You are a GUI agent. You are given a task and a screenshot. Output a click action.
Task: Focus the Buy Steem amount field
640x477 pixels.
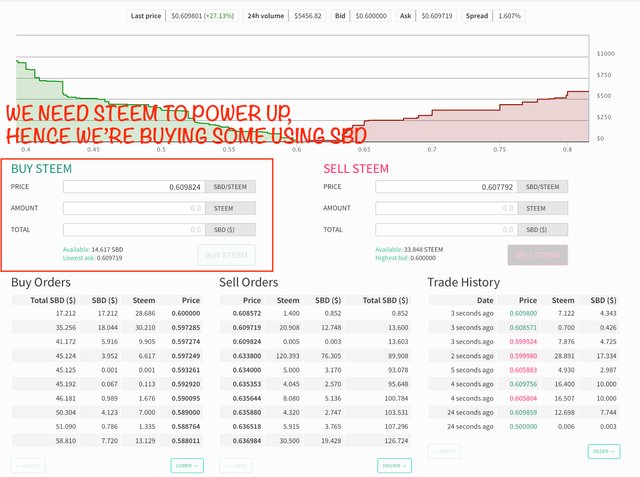point(134,208)
